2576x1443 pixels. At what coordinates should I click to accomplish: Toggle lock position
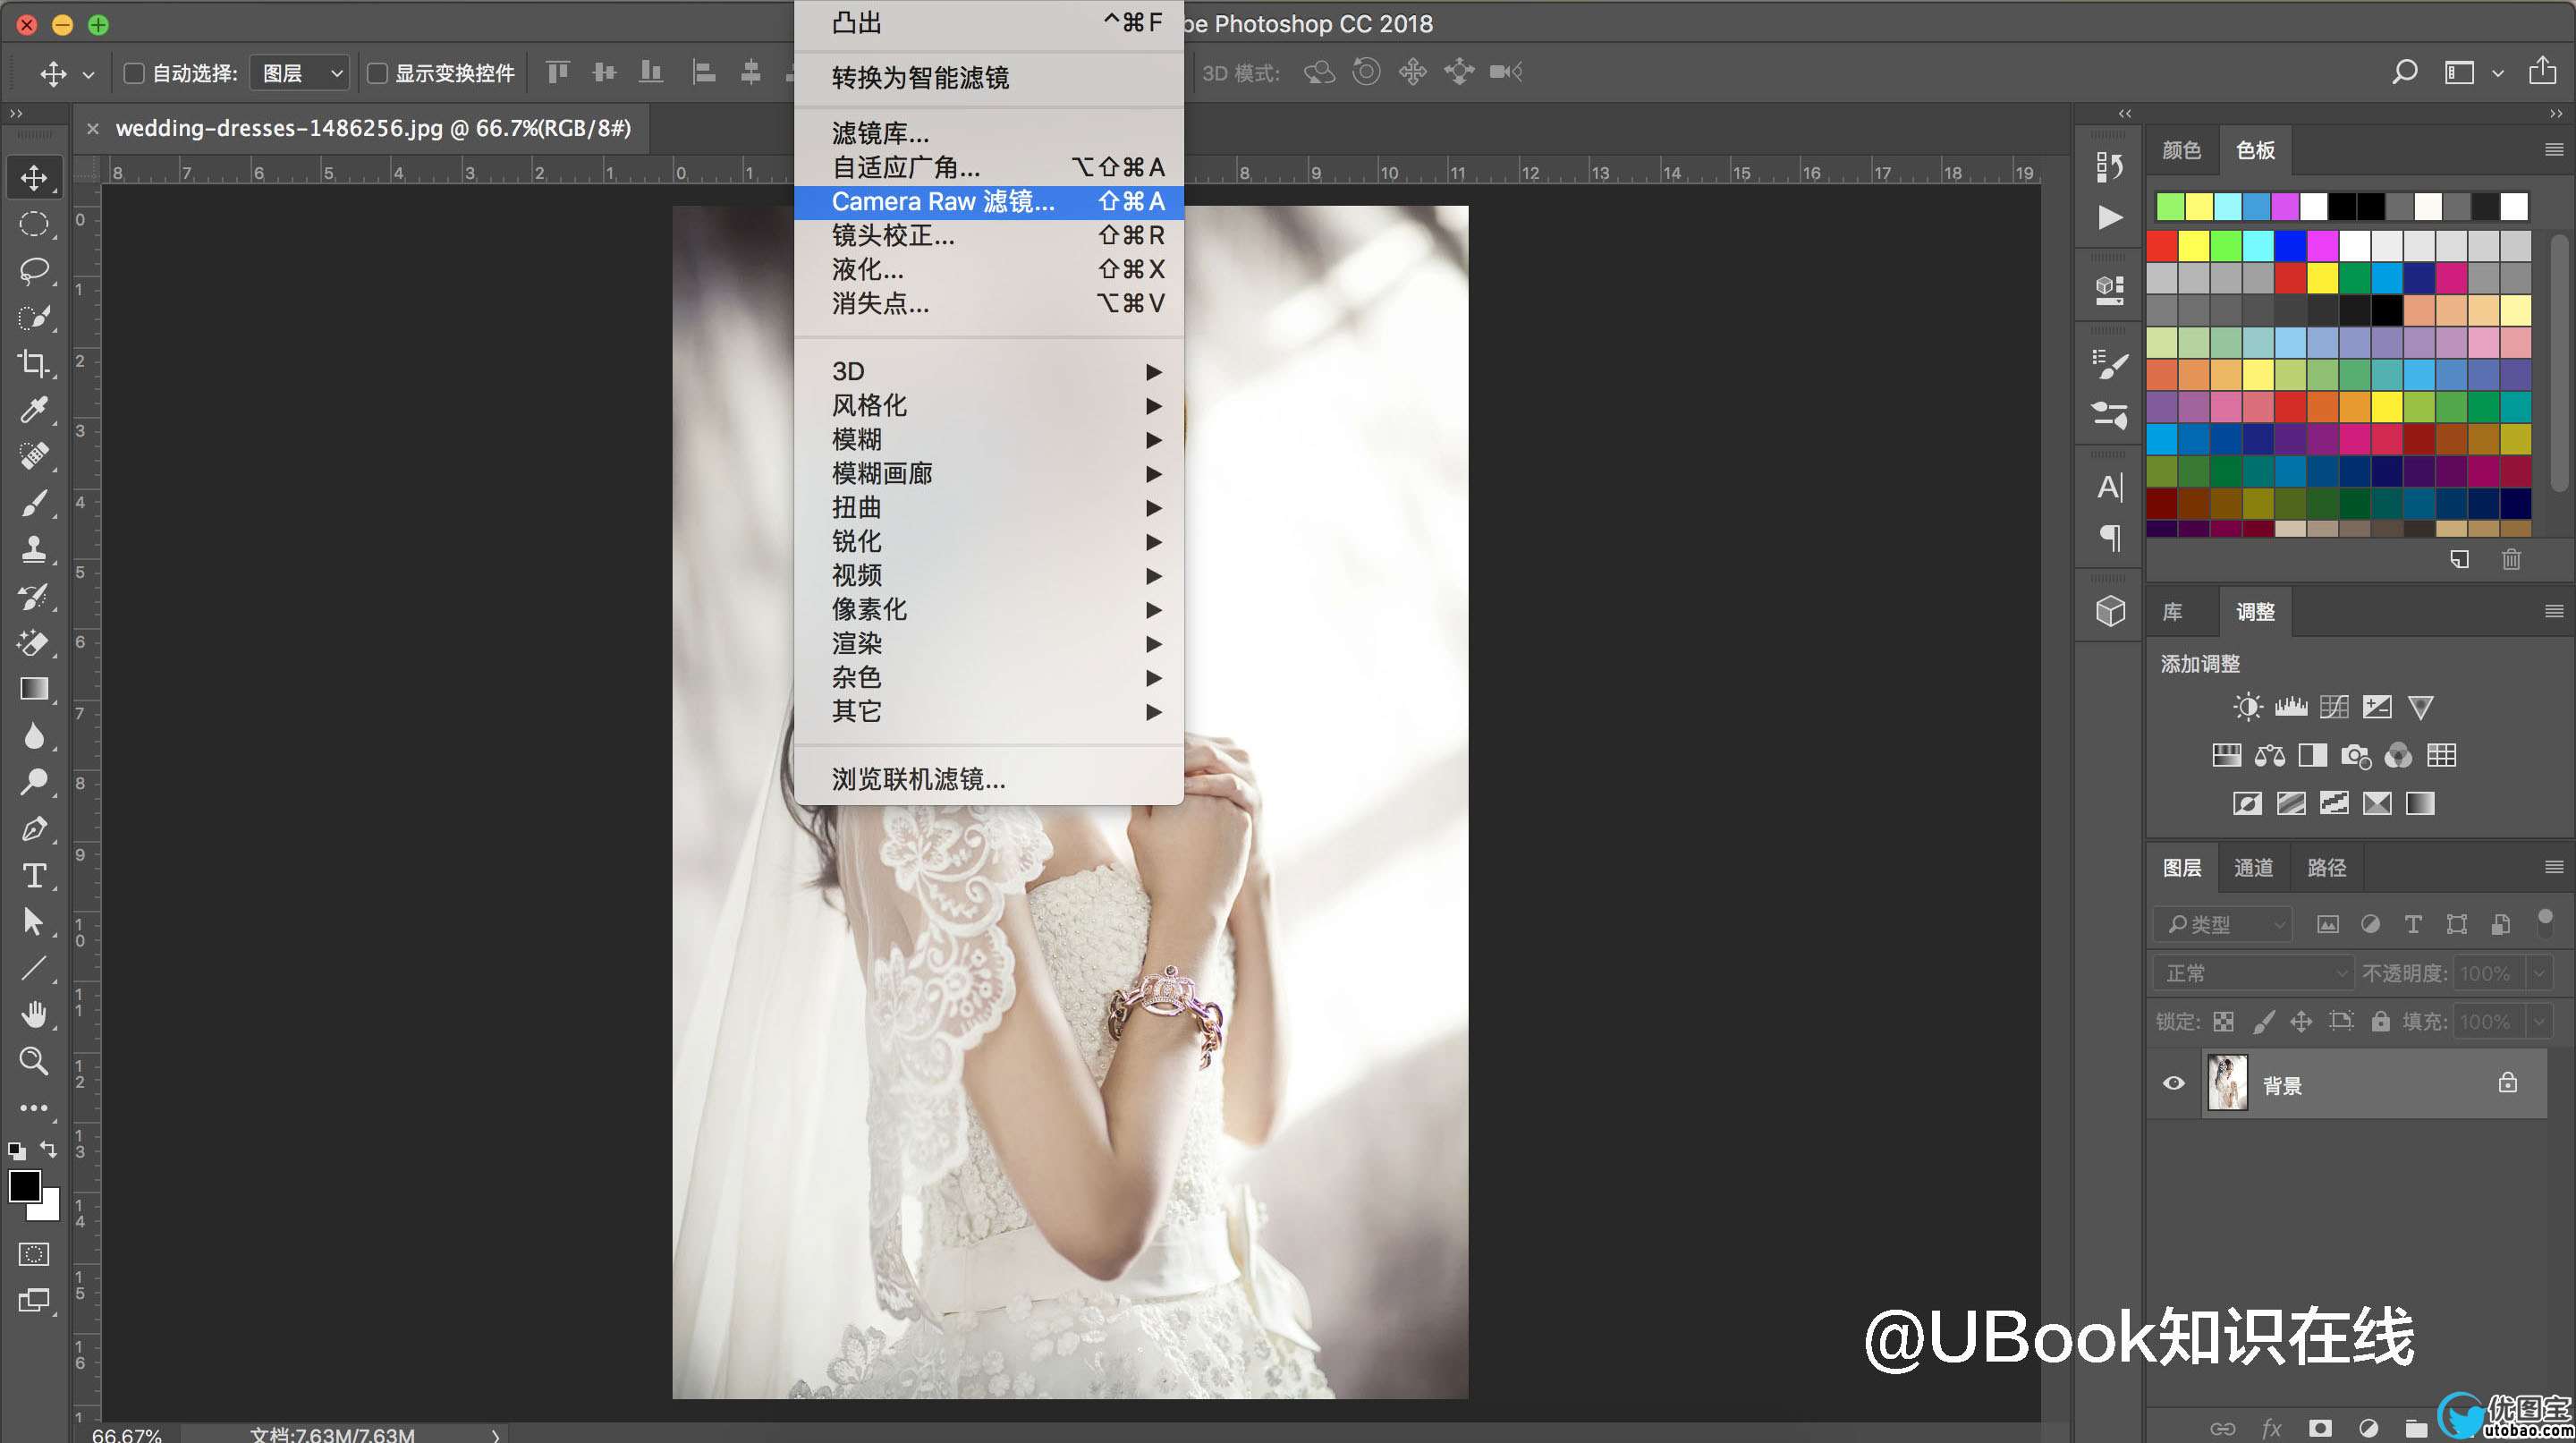pos(2301,1021)
